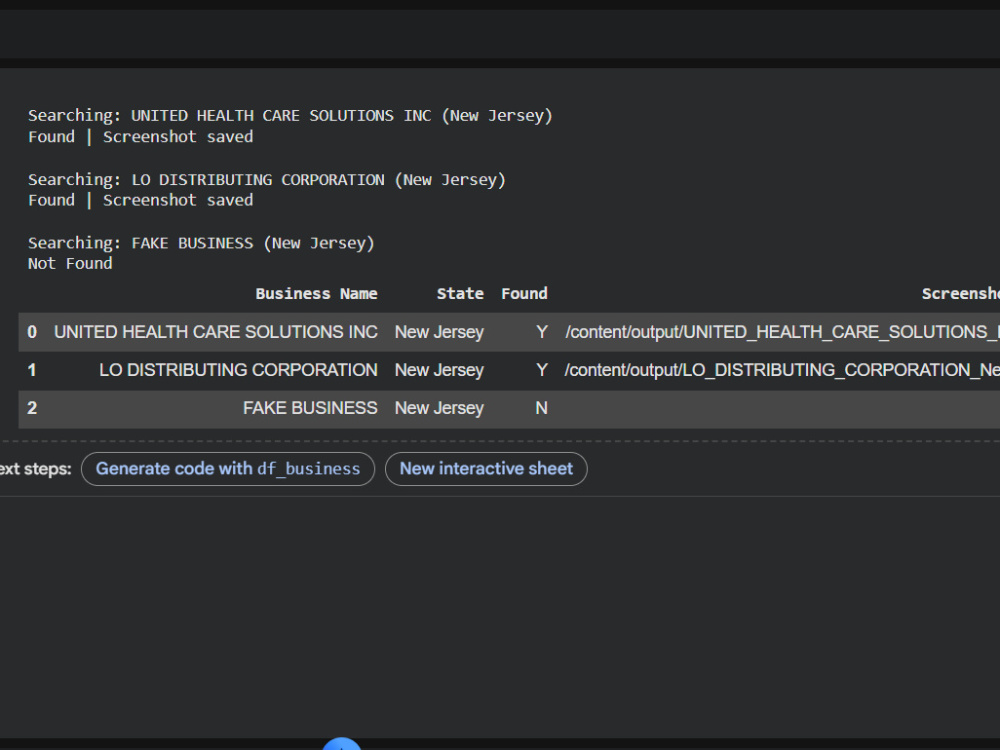This screenshot has width=1000, height=750.
Task: Click screenshot path for LO_DISTRIBUTING_CORPORATION
Action: click(782, 370)
